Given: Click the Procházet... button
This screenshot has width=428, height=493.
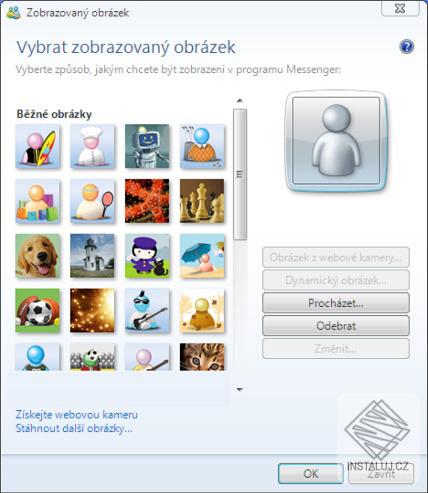Looking at the screenshot, I should click(x=336, y=303).
